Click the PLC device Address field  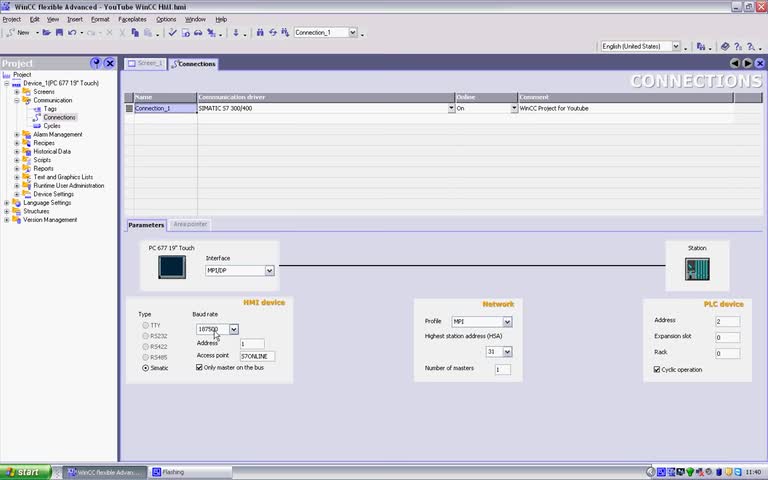727,322
